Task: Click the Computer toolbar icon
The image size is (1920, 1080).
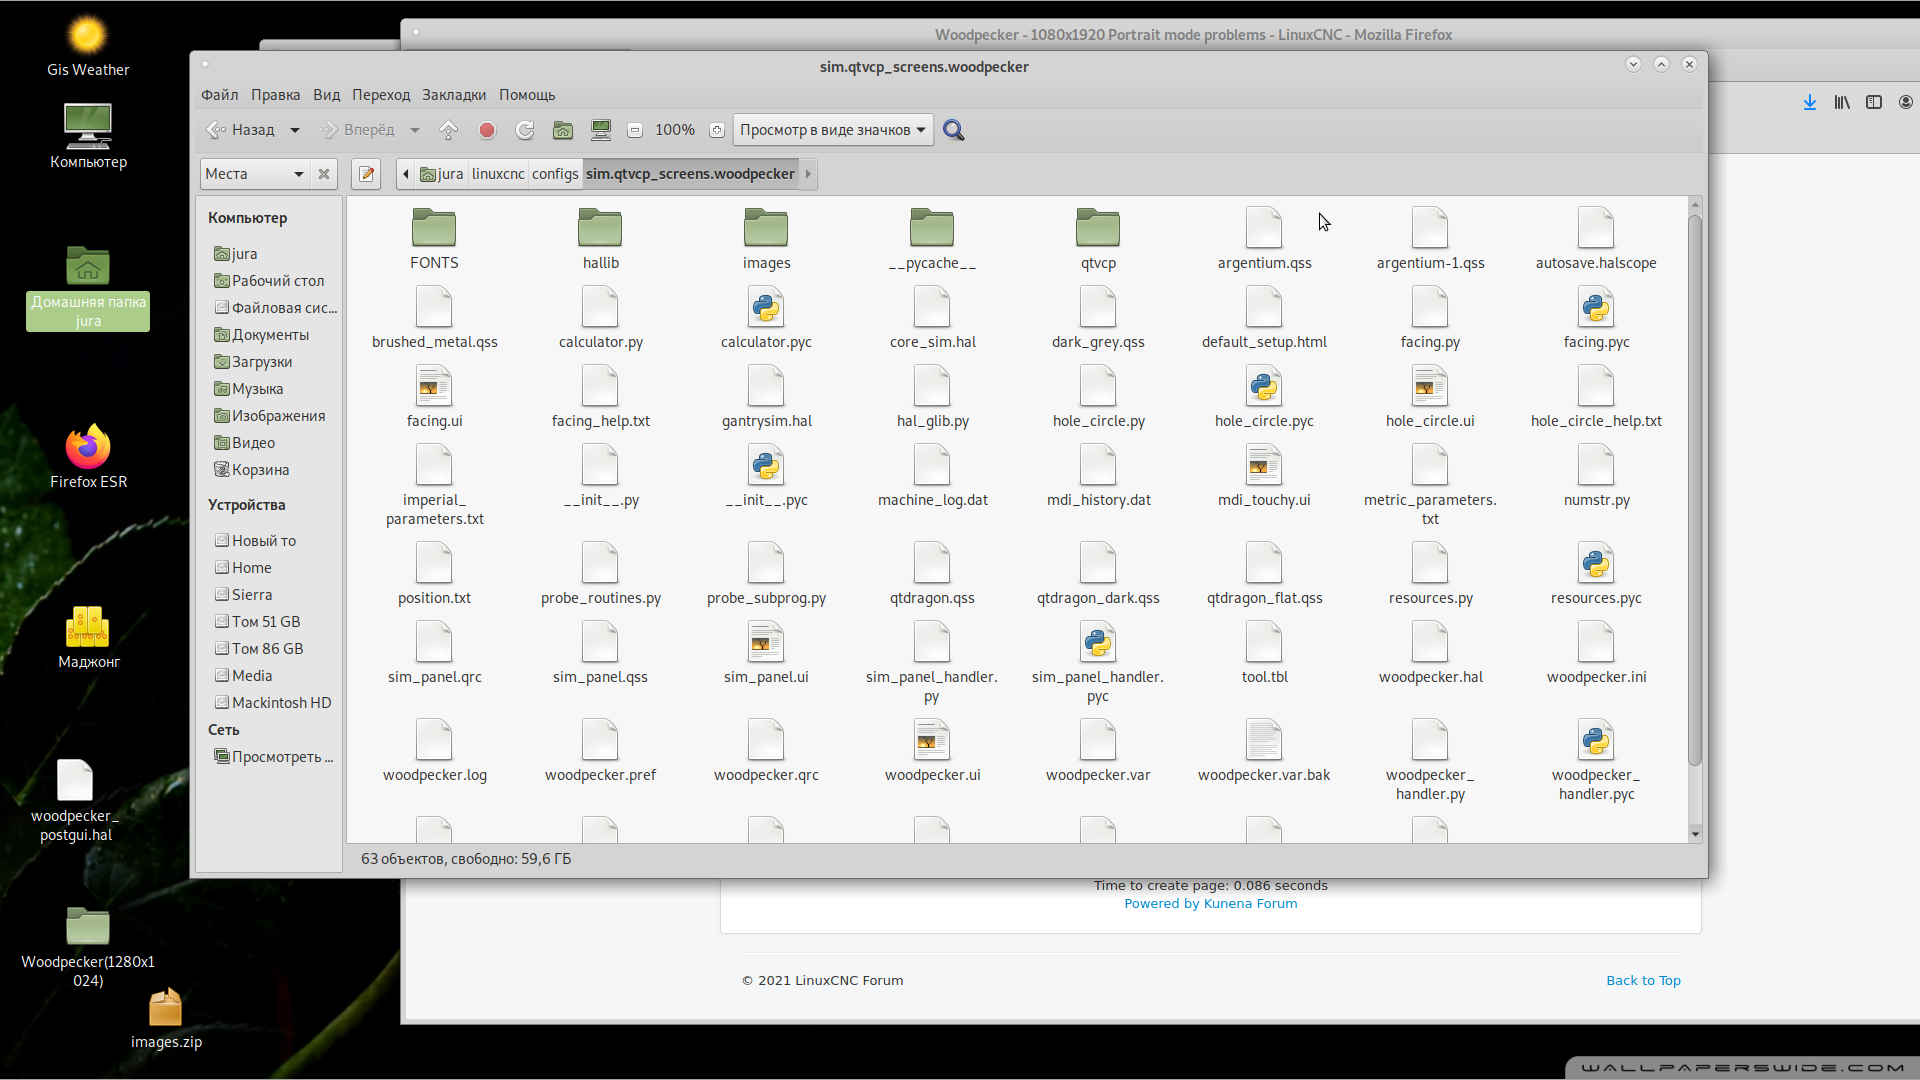Action: click(x=601, y=130)
